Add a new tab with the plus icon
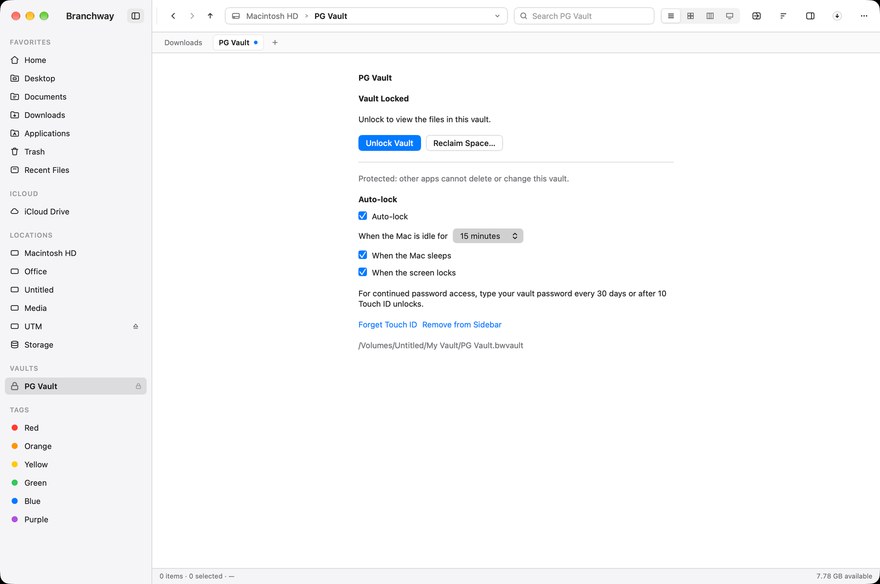 [275, 43]
